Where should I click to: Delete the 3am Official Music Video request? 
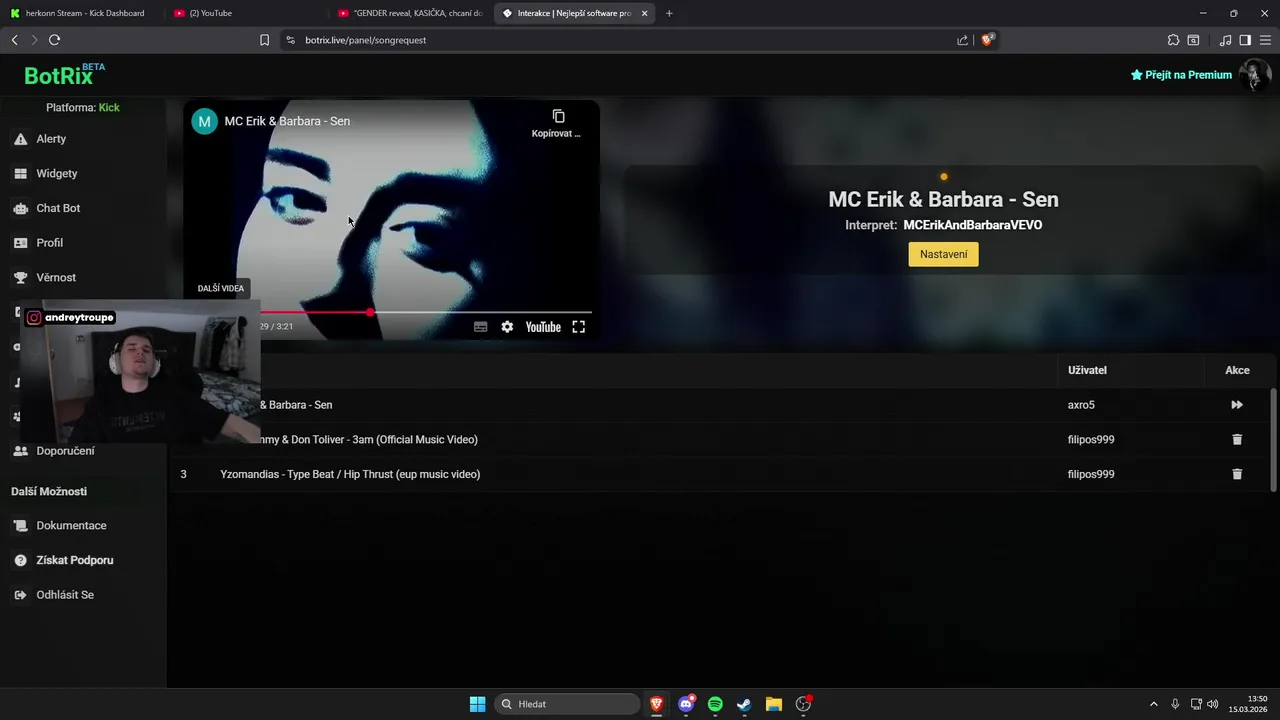pyautogui.click(x=1237, y=439)
